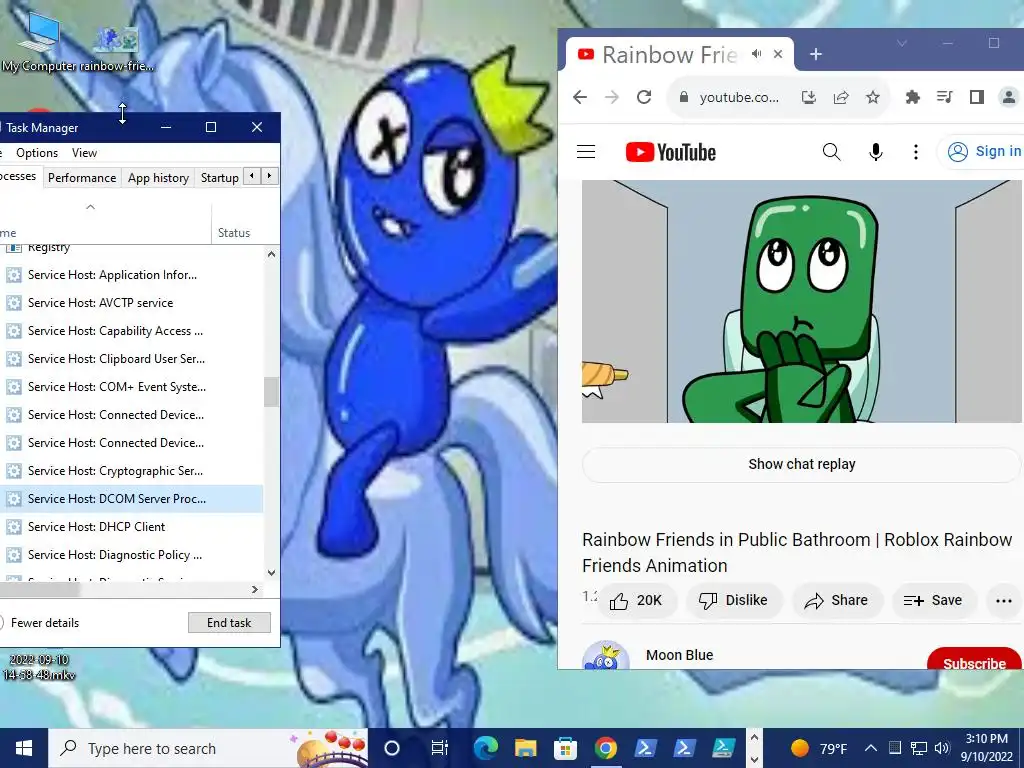Click the YouTube logo
1024x768 pixels.
click(671, 152)
